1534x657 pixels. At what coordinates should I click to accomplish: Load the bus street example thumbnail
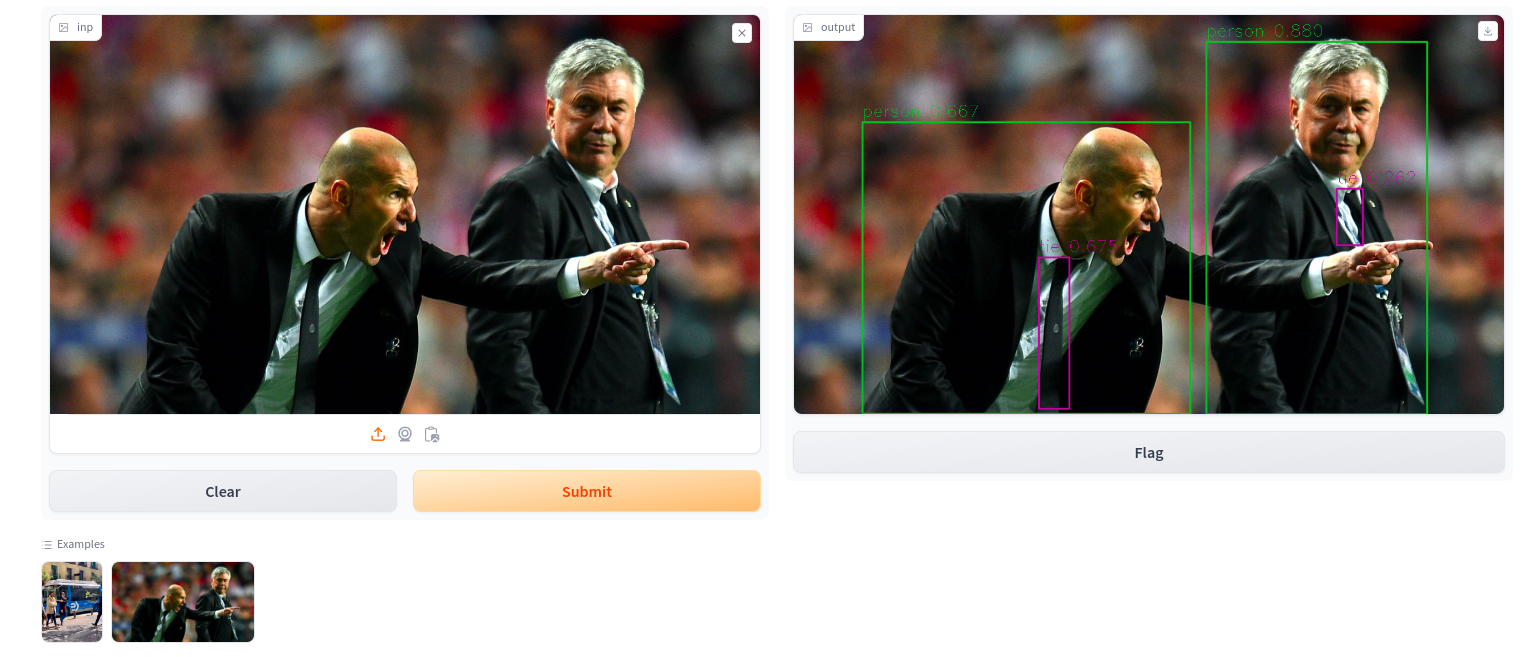click(x=72, y=602)
